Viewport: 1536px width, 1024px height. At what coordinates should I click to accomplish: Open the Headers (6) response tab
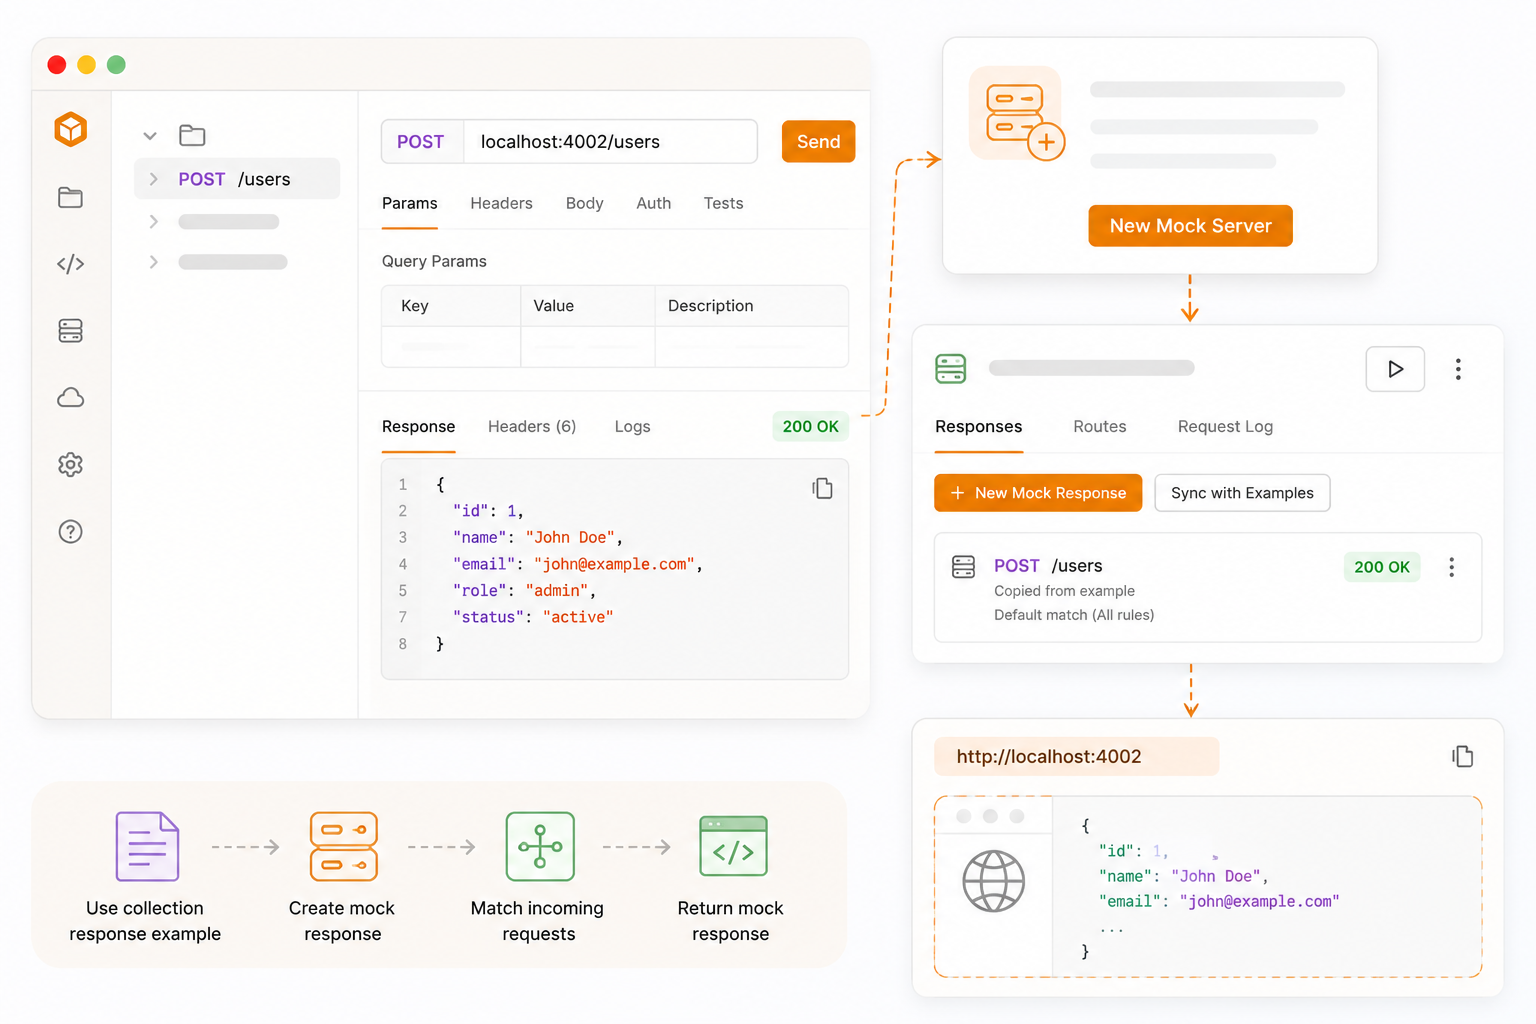point(532,426)
